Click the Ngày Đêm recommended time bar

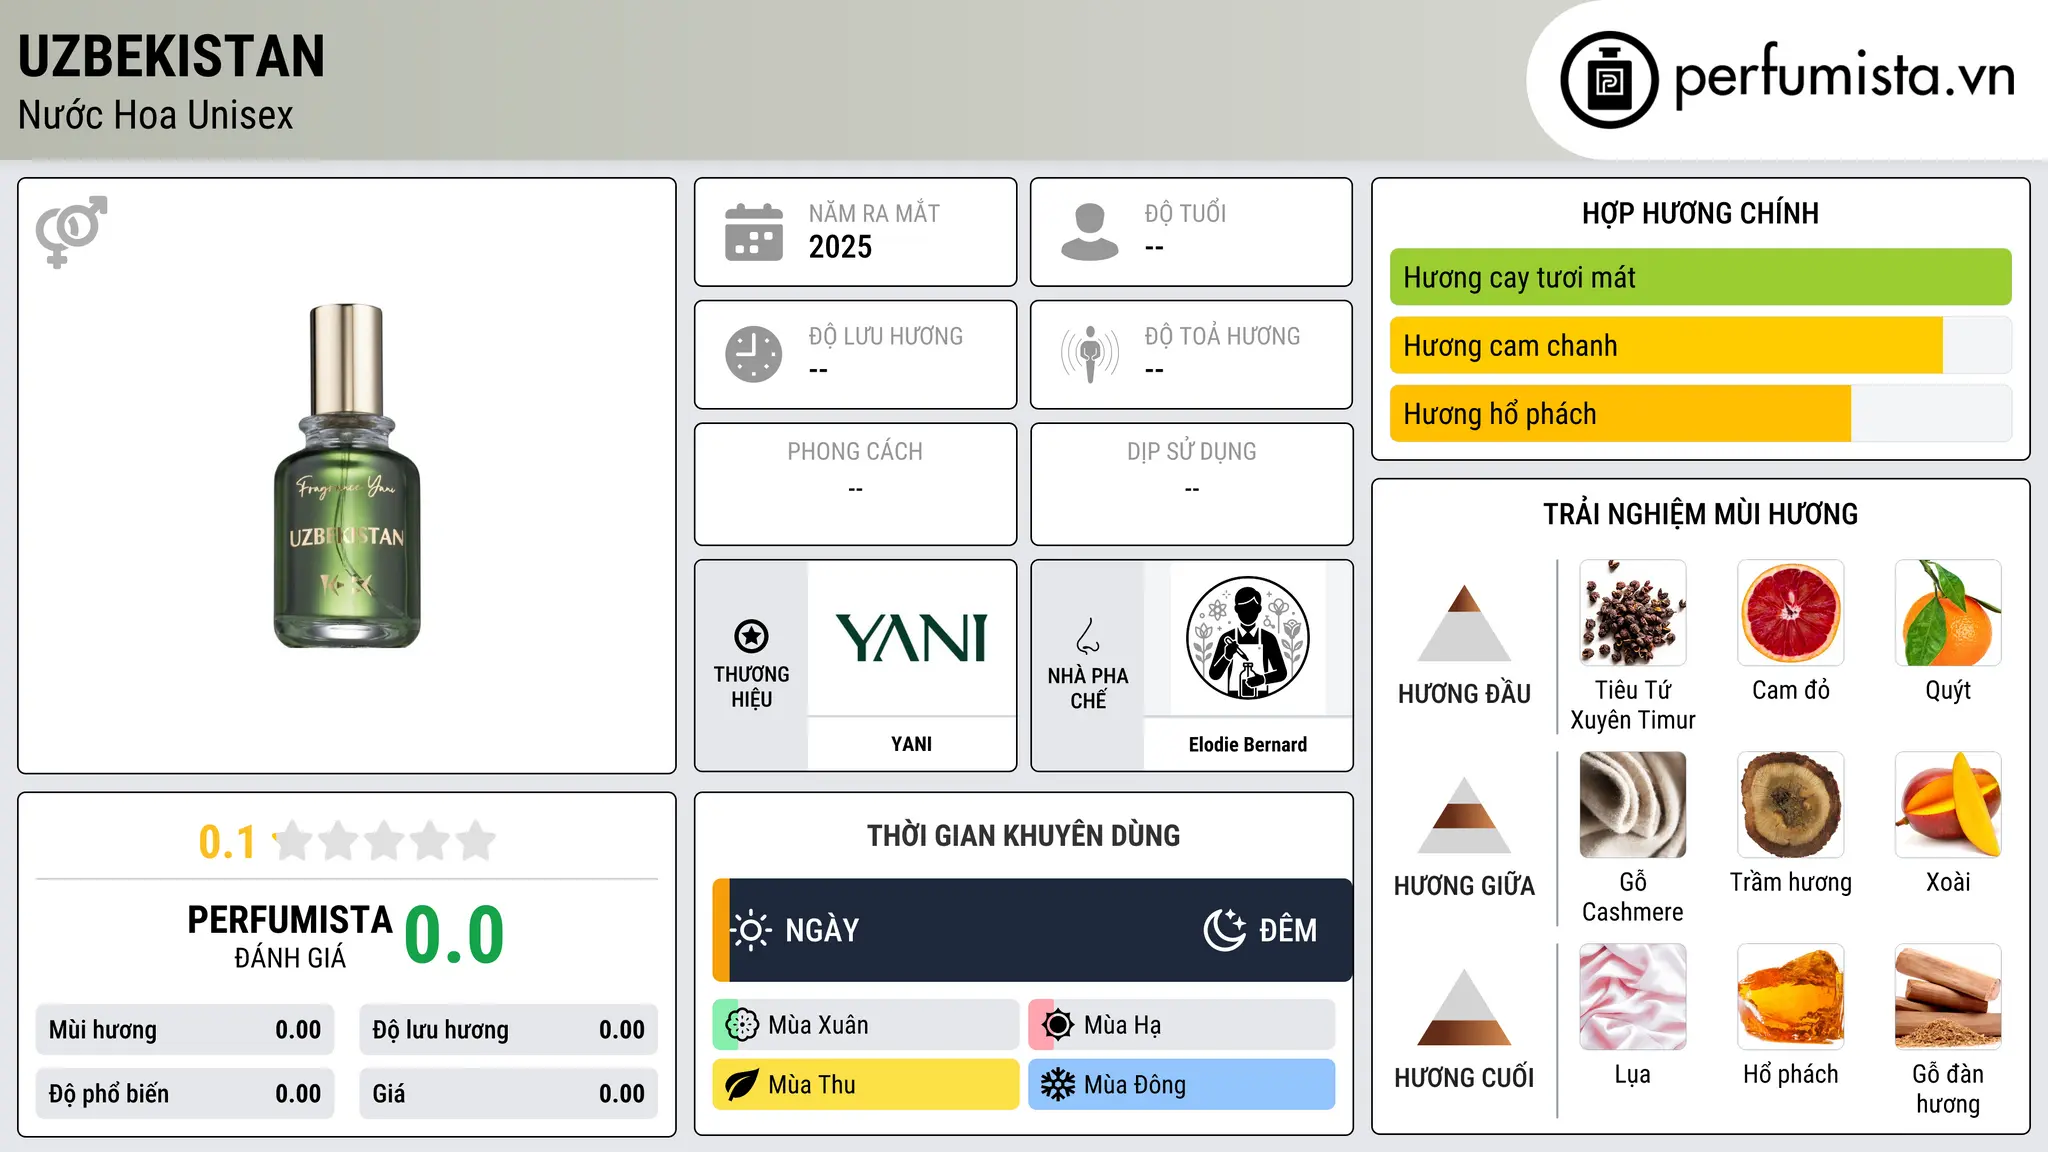[1032, 930]
